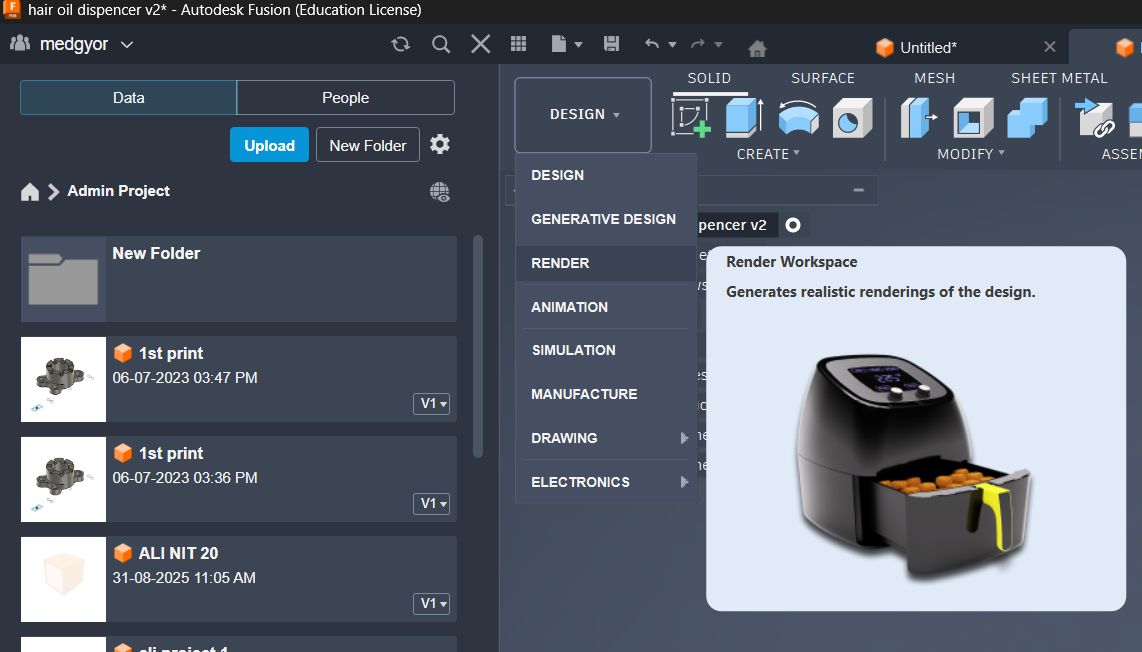Click the team people icon beside medgyor
This screenshot has height=652, width=1142.
pos(20,43)
